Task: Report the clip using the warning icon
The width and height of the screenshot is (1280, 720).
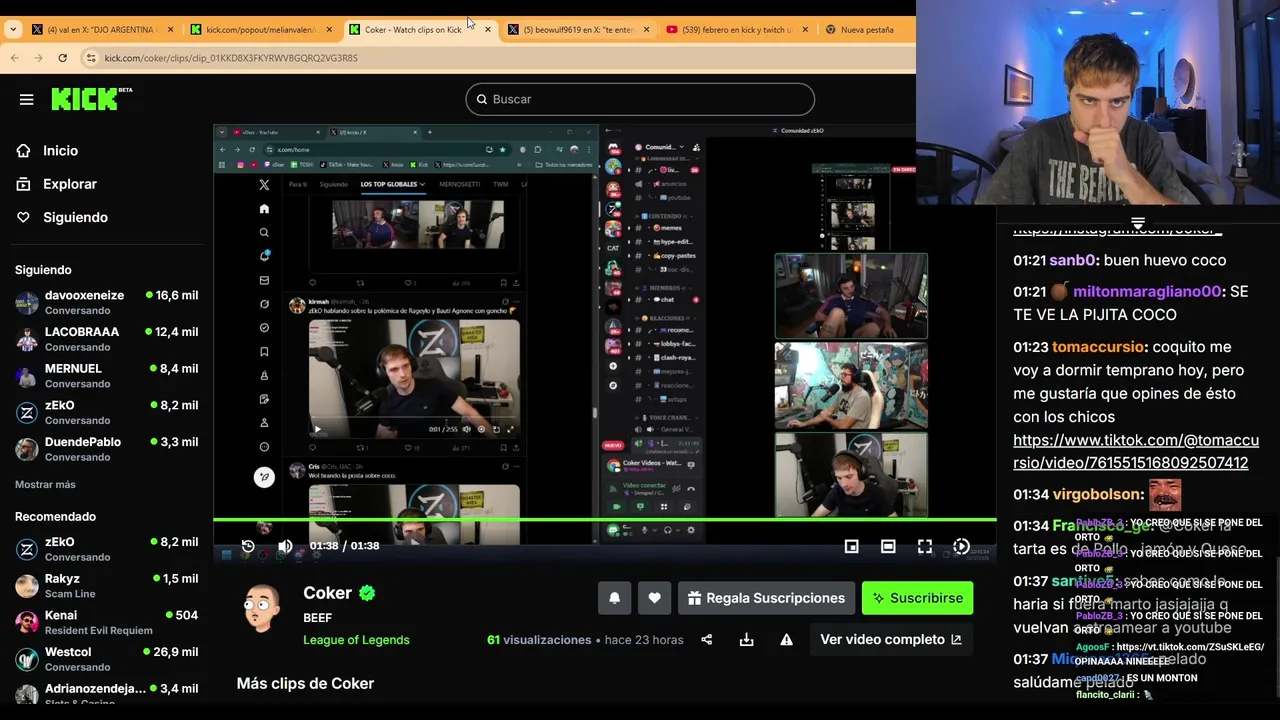Action: (x=786, y=640)
